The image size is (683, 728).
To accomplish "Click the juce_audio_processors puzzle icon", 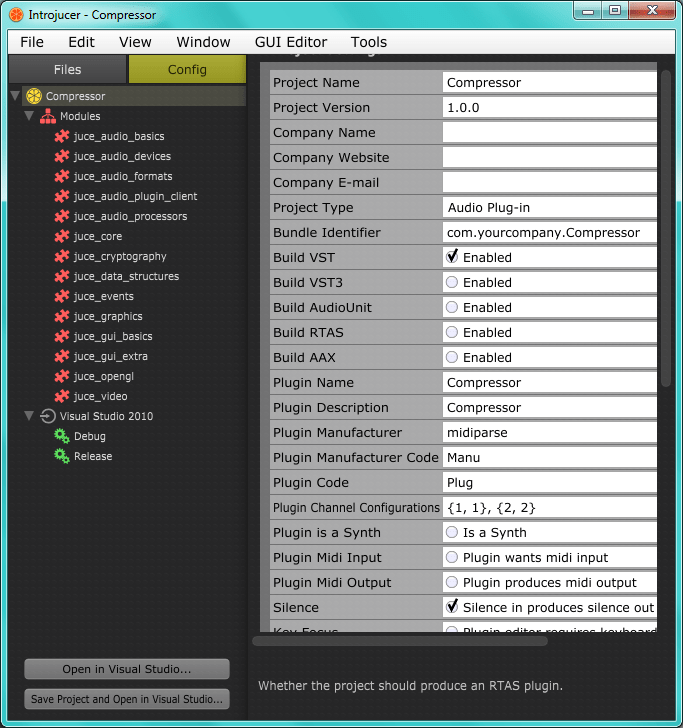I will point(62,216).
